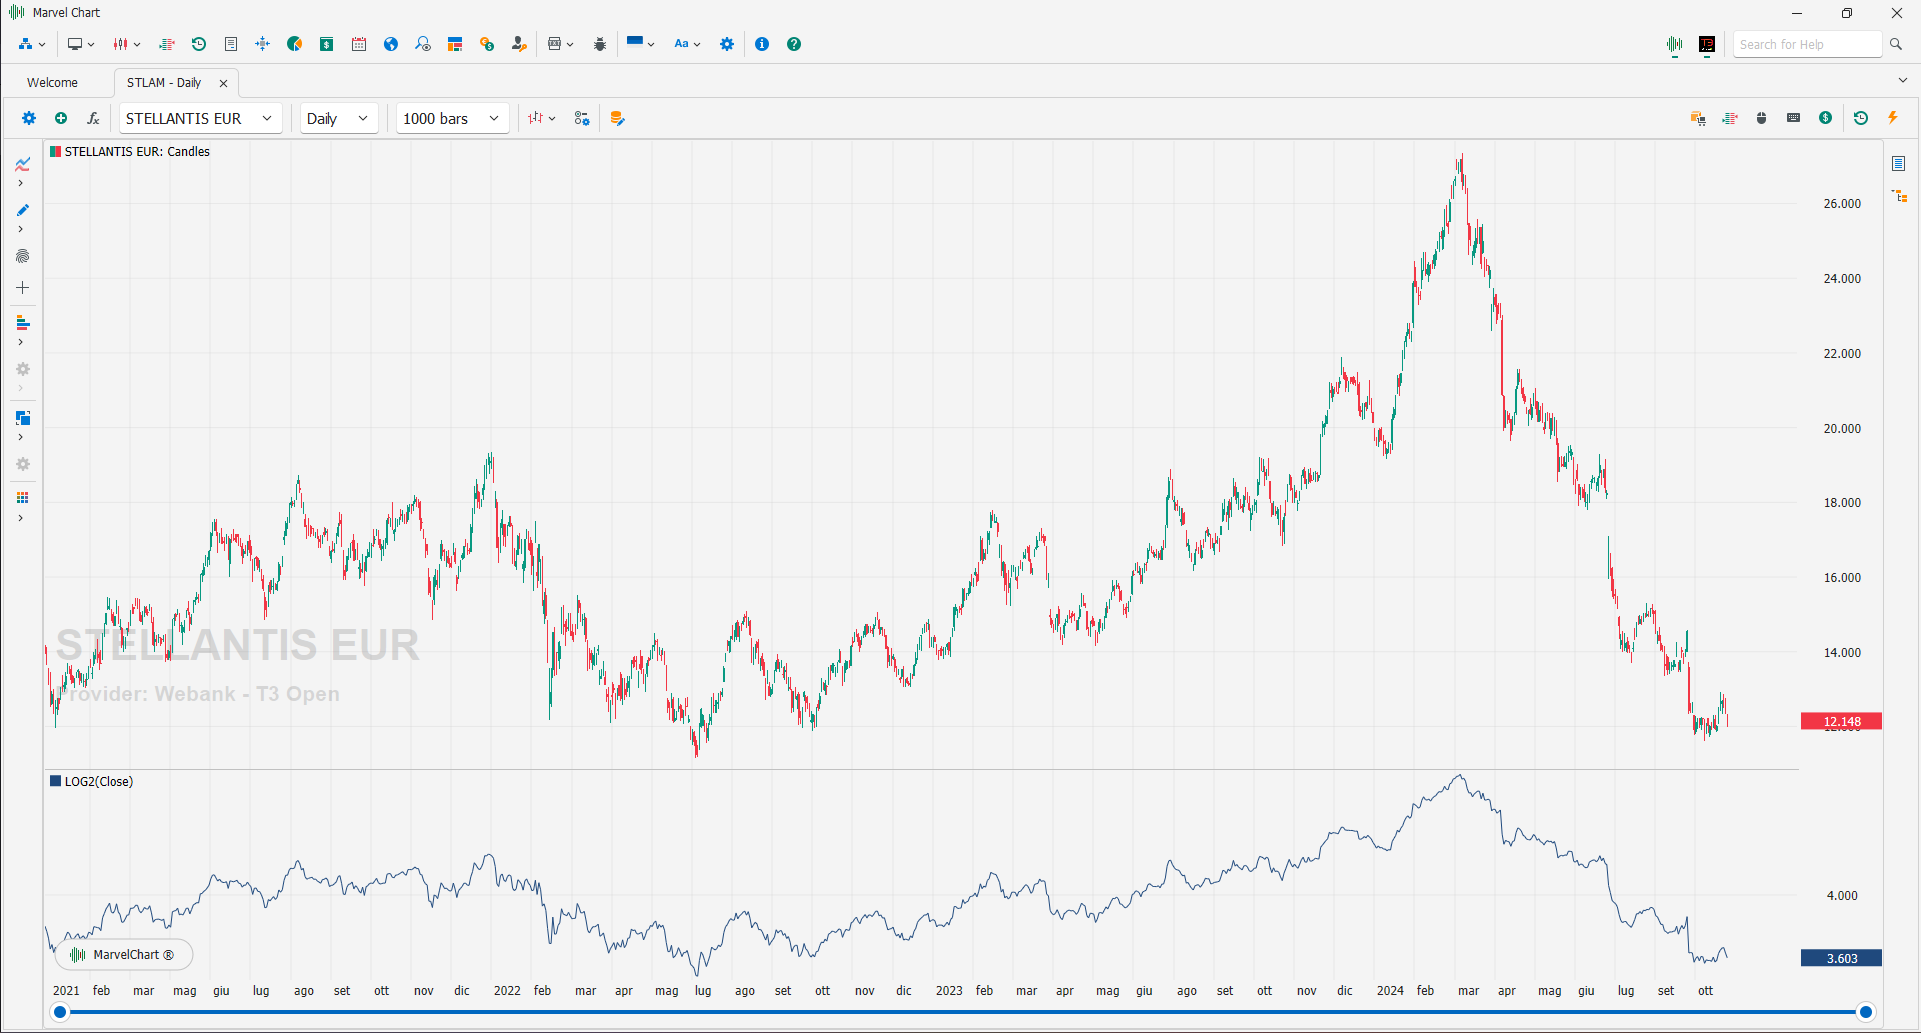Click the right handle of time range slider
Viewport: 1921px width, 1033px height.
(1866, 1012)
